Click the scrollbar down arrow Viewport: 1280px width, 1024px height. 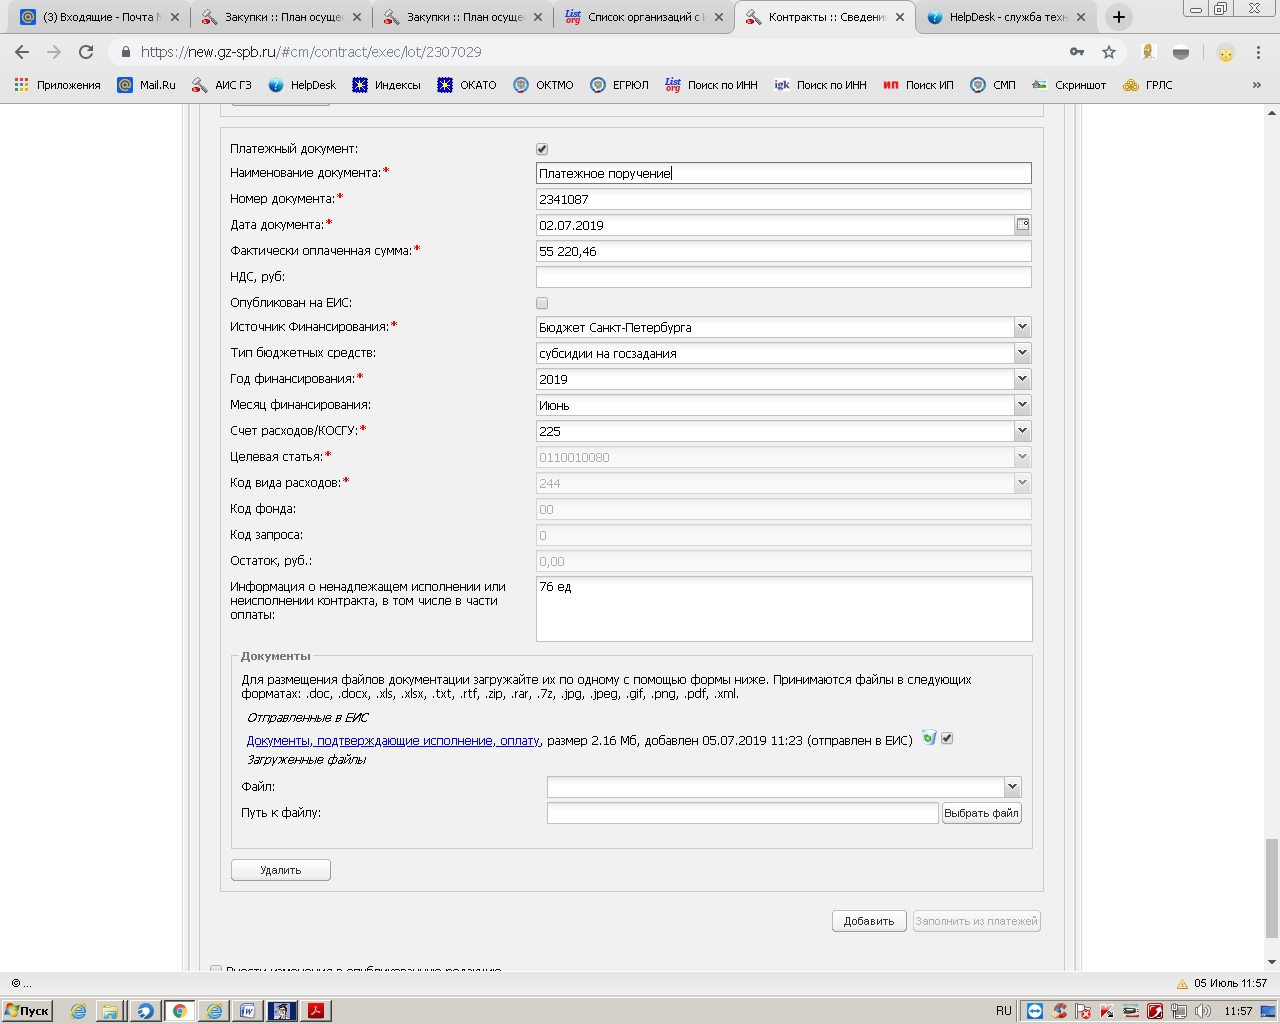coord(1272,962)
